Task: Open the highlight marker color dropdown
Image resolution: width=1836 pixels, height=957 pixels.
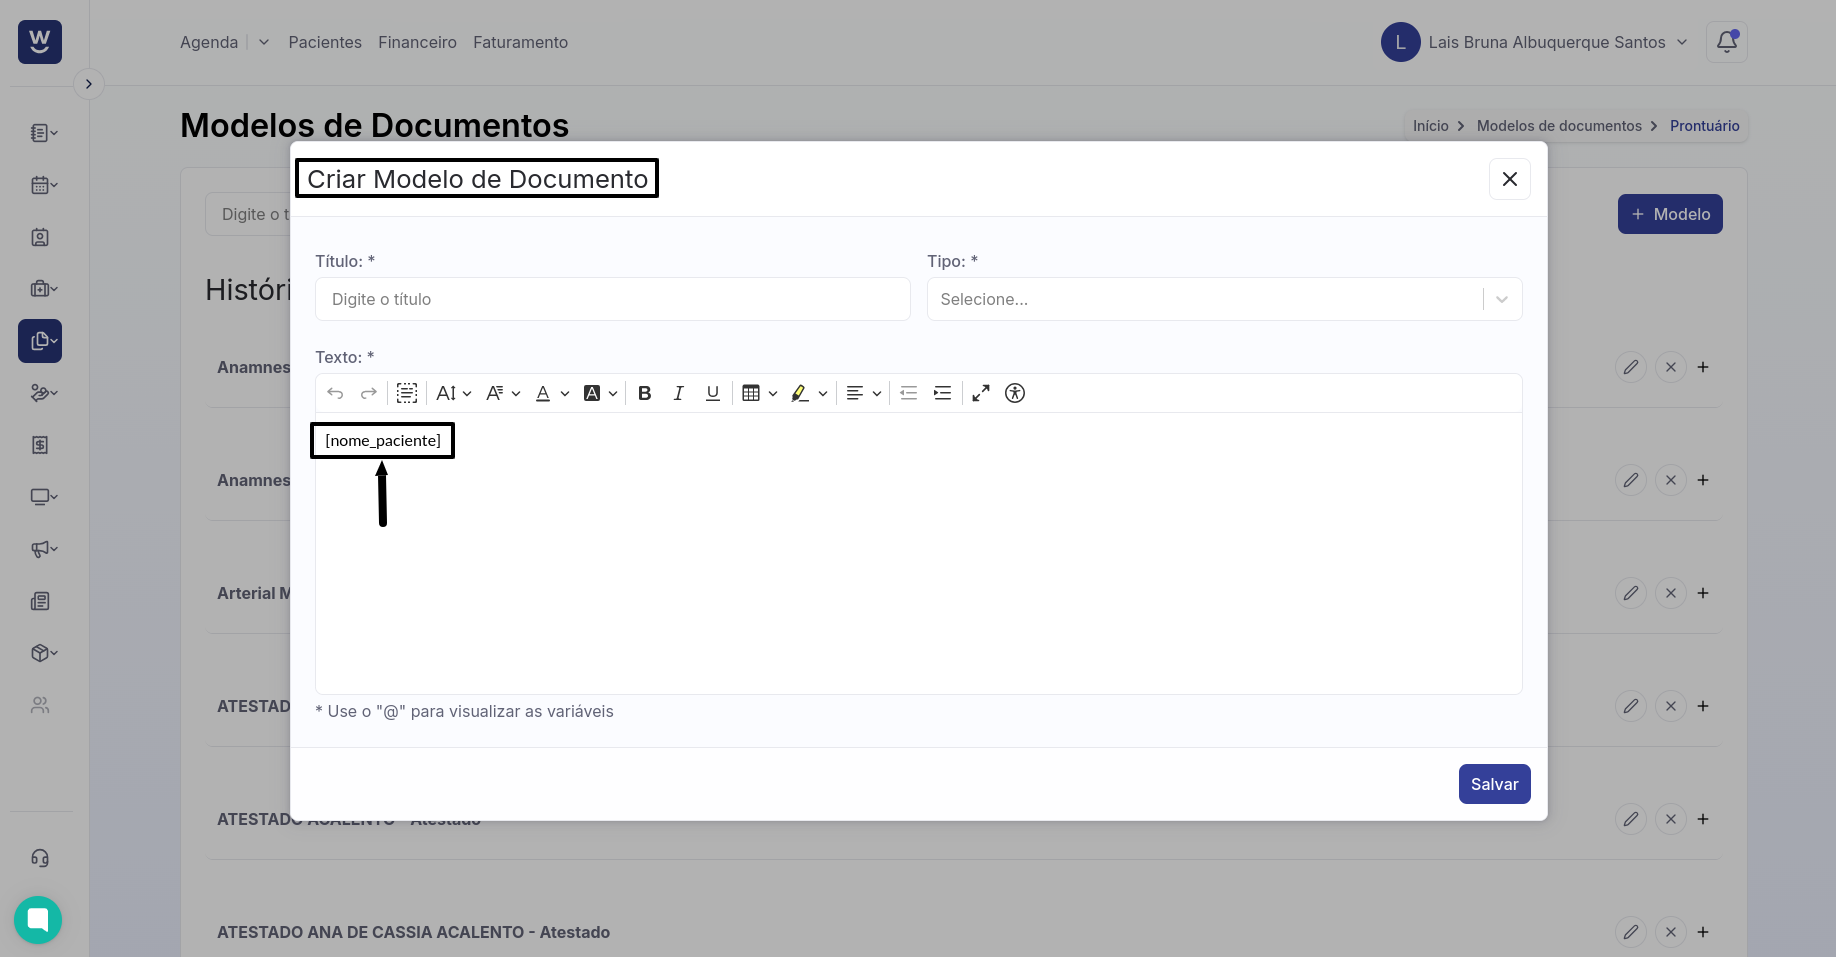Action: 822,393
